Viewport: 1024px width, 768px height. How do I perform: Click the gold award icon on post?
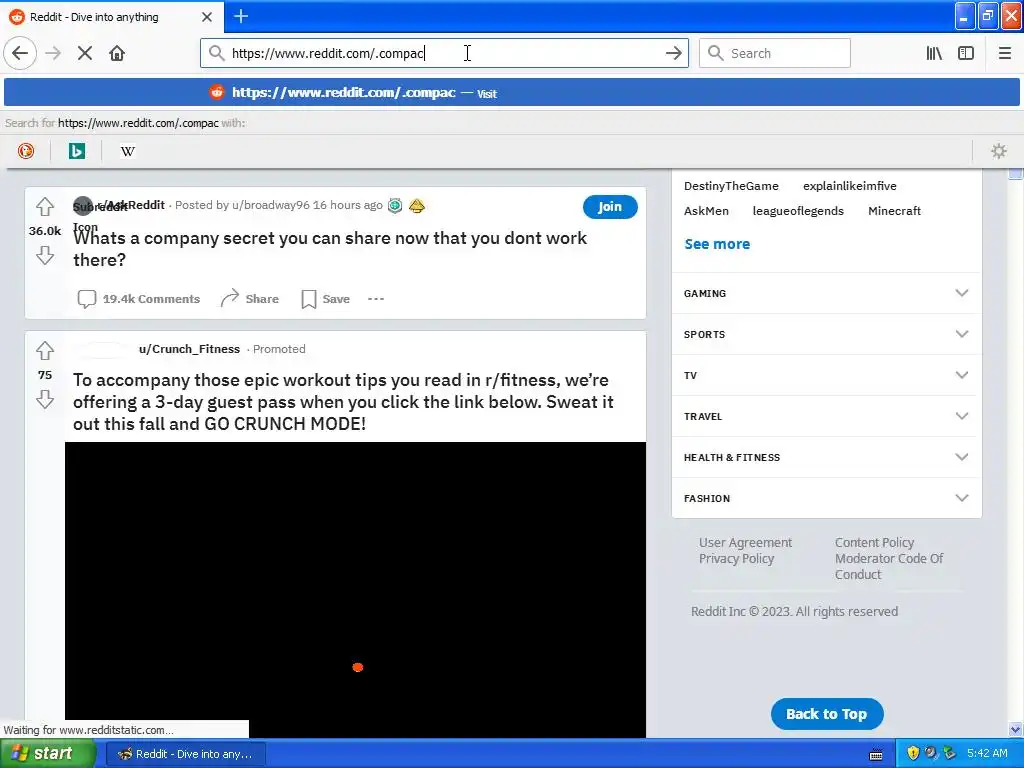417,206
